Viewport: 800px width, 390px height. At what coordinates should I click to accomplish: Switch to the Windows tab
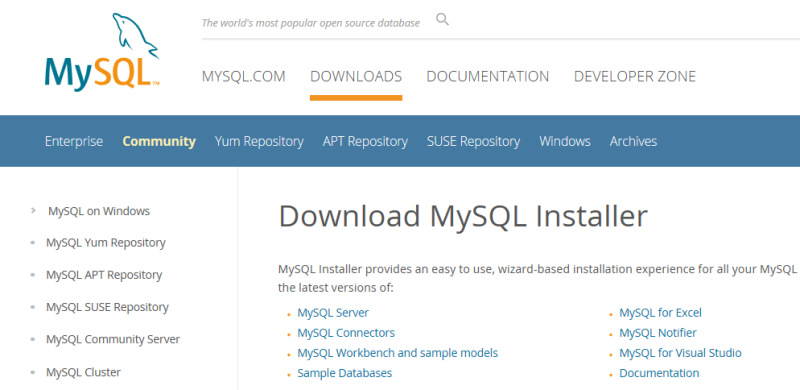[565, 141]
